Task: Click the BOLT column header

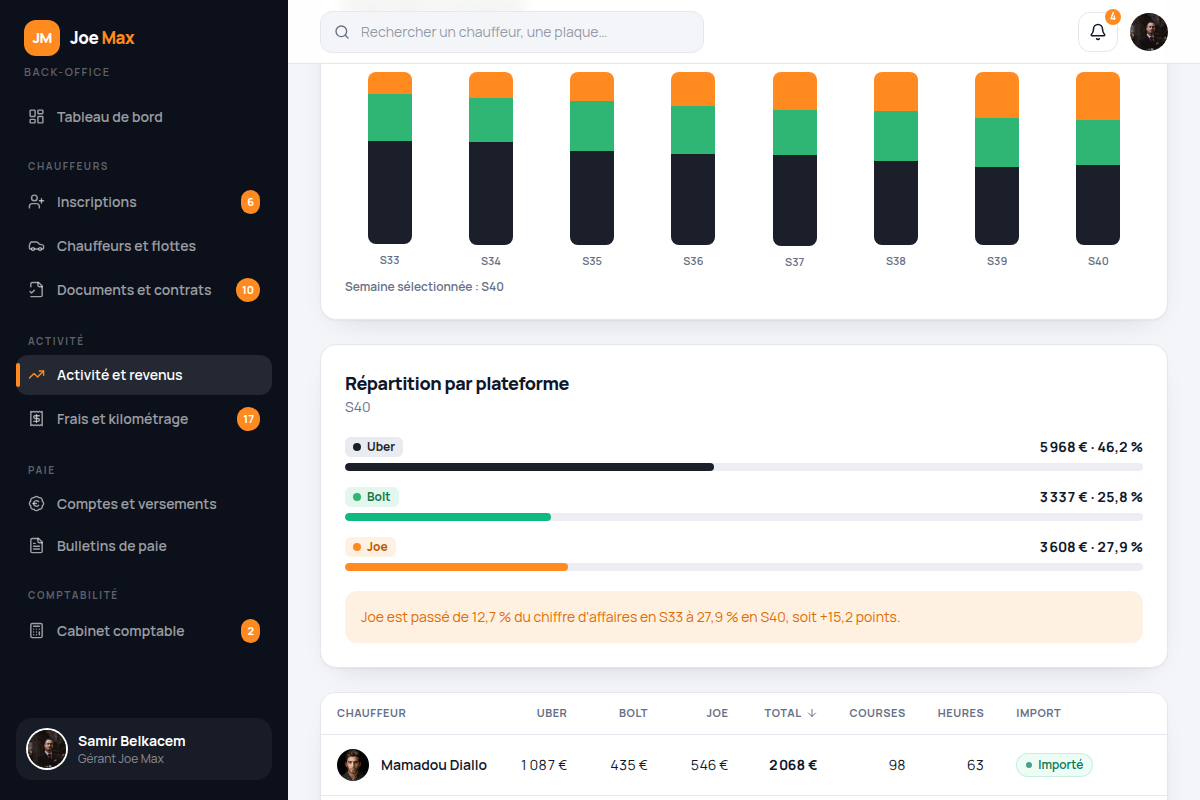Action: tap(633, 713)
